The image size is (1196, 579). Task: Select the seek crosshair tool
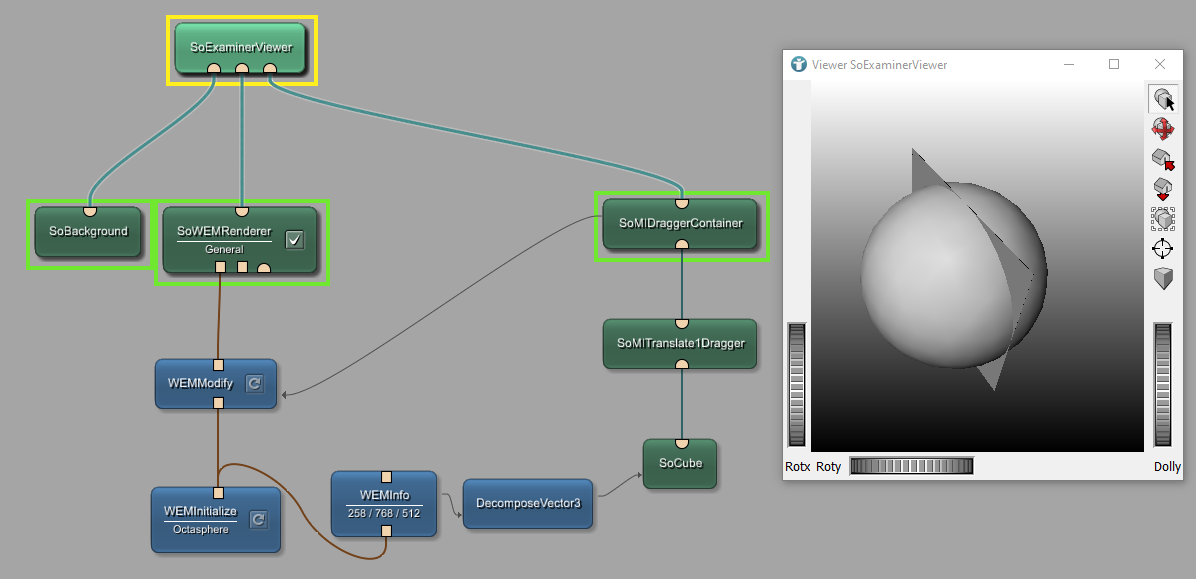(x=1163, y=248)
